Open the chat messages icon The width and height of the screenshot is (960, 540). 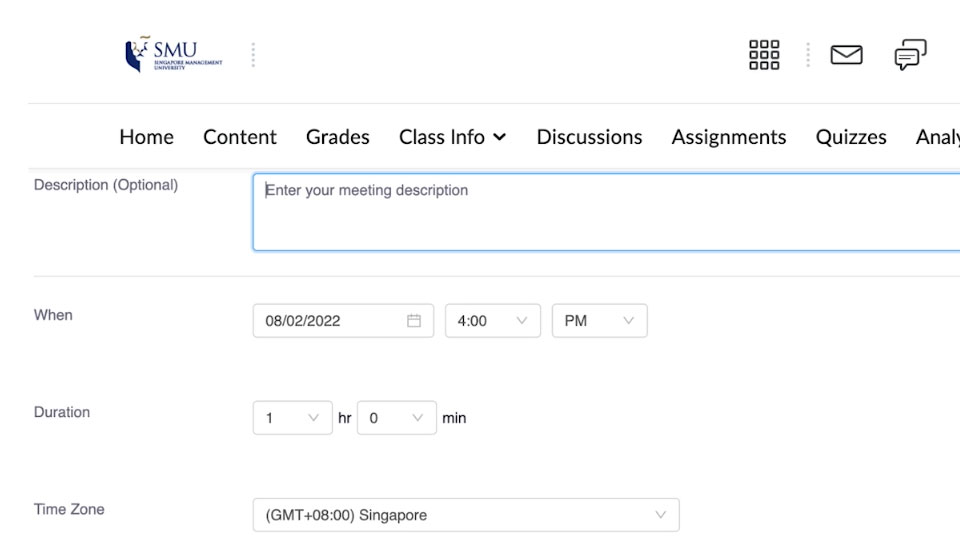[x=910, y=55]
